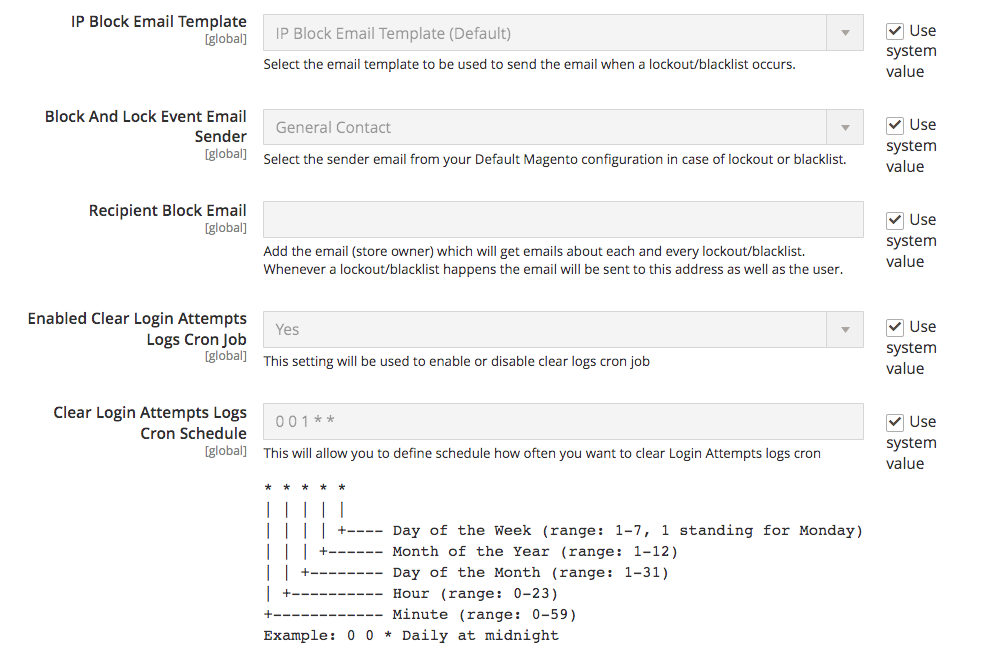Click the help text about lockout email template
This screenshot has width=984, height=664.
click(529, 65)
